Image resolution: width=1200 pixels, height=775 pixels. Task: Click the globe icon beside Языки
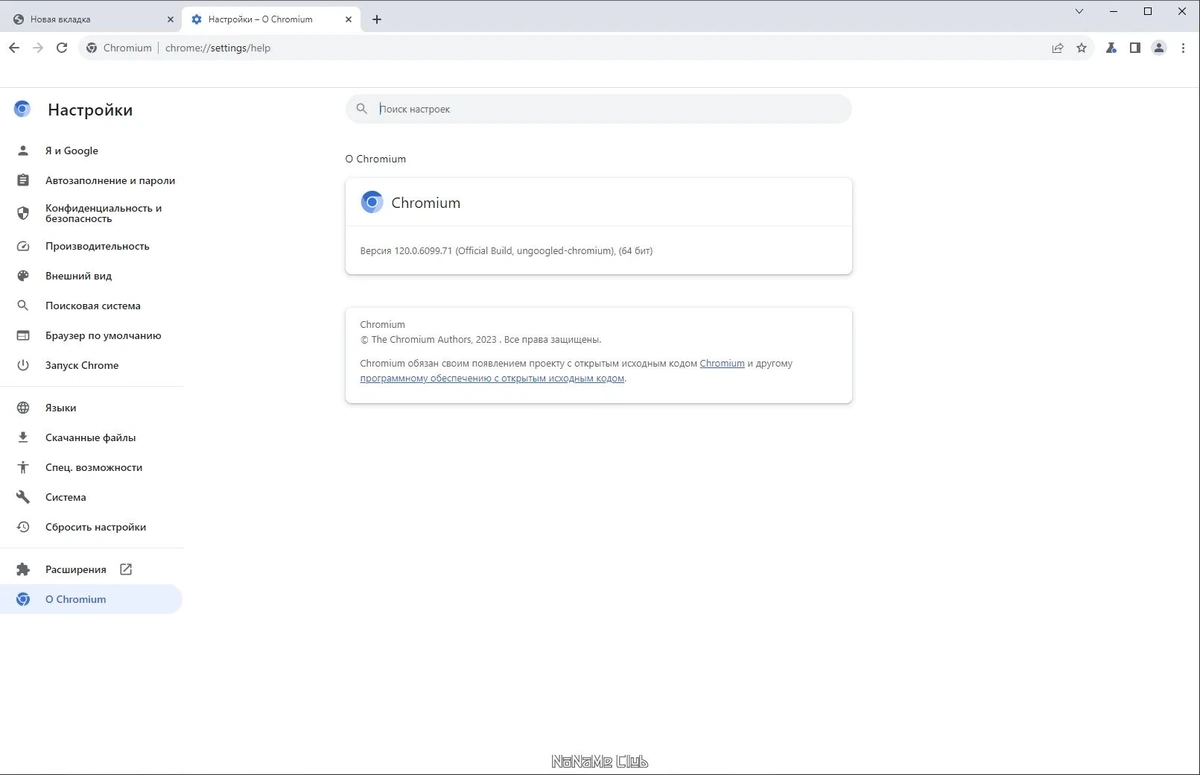point(23,408)
